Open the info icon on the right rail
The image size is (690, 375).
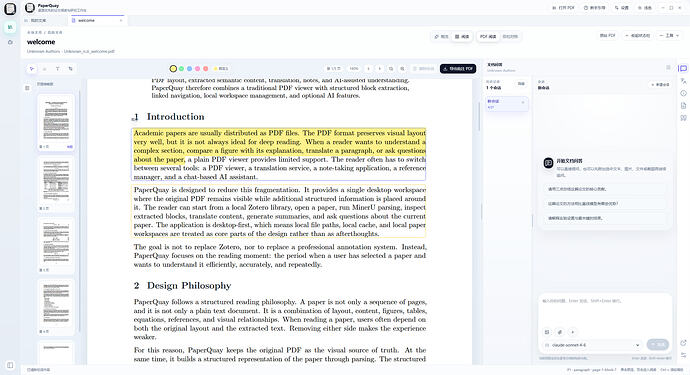(683, 93)
